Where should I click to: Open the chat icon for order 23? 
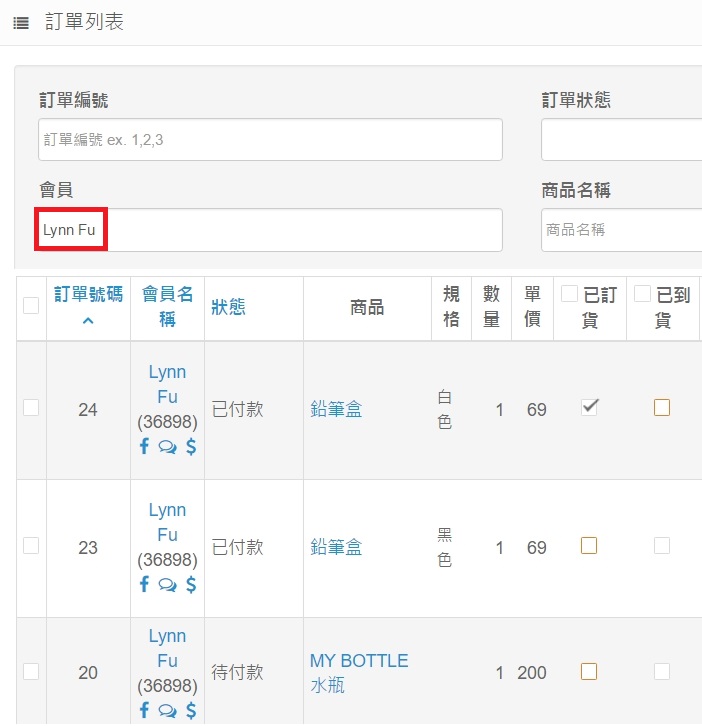(167, 584)
